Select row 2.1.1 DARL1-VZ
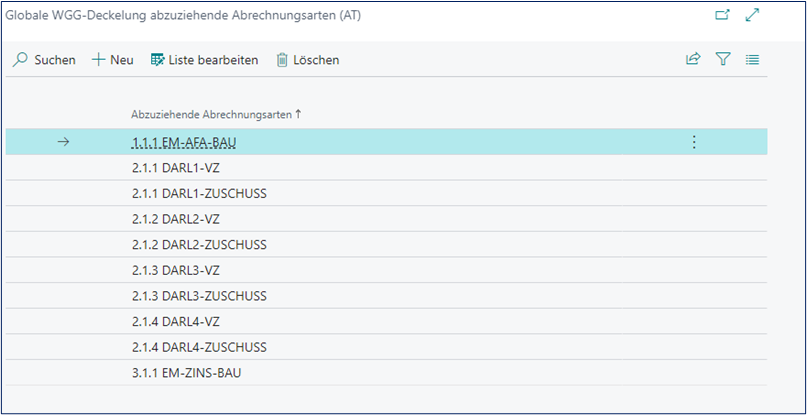The height and width of the screenshot is (415, 807). click(174, 167)
